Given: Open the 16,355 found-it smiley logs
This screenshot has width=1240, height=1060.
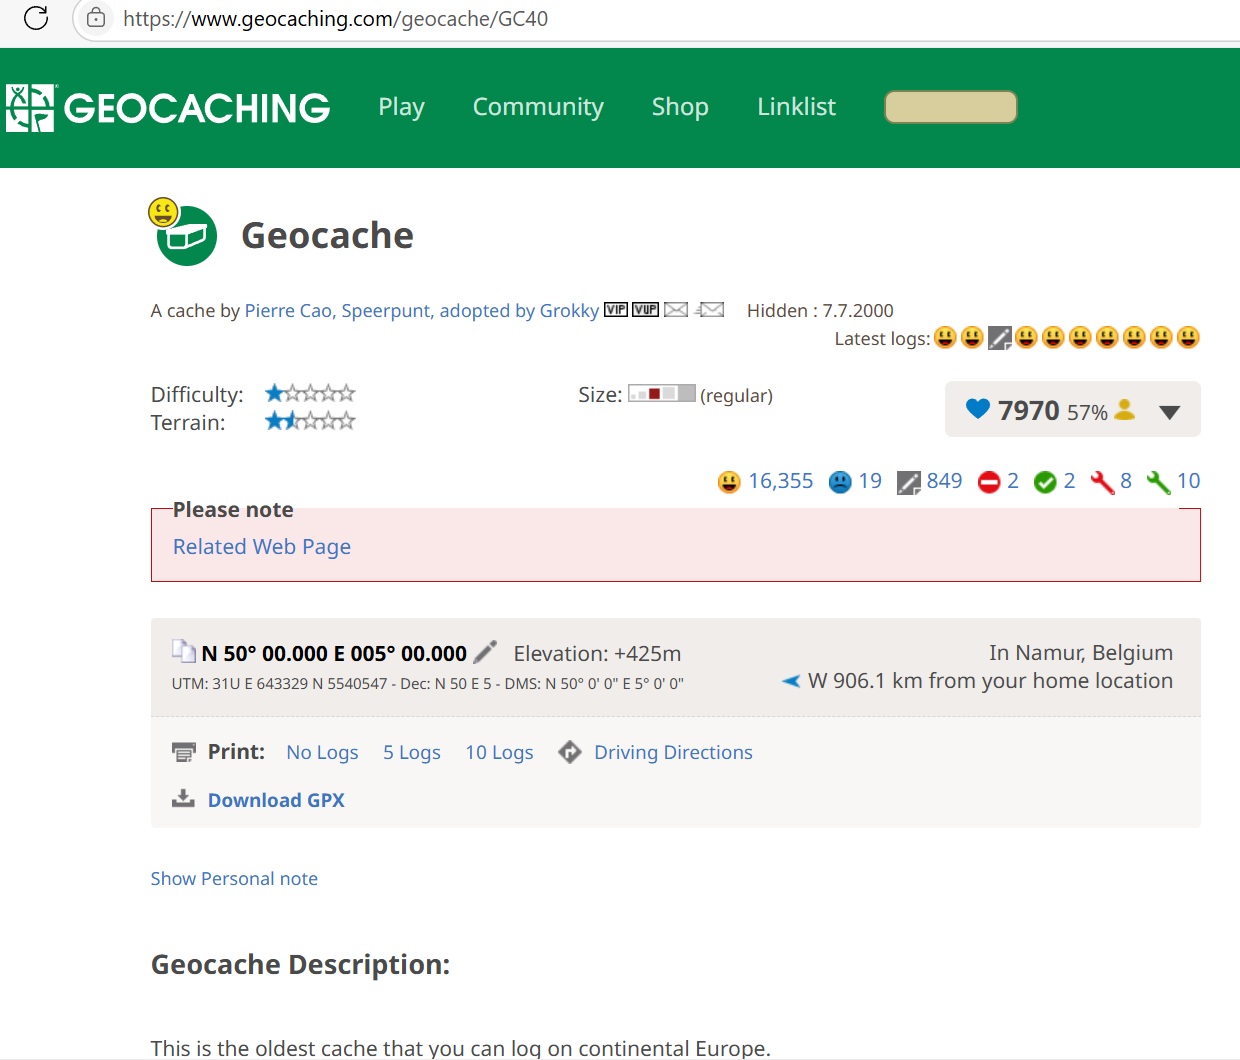Looking at the screenshot, I should 766,482.
